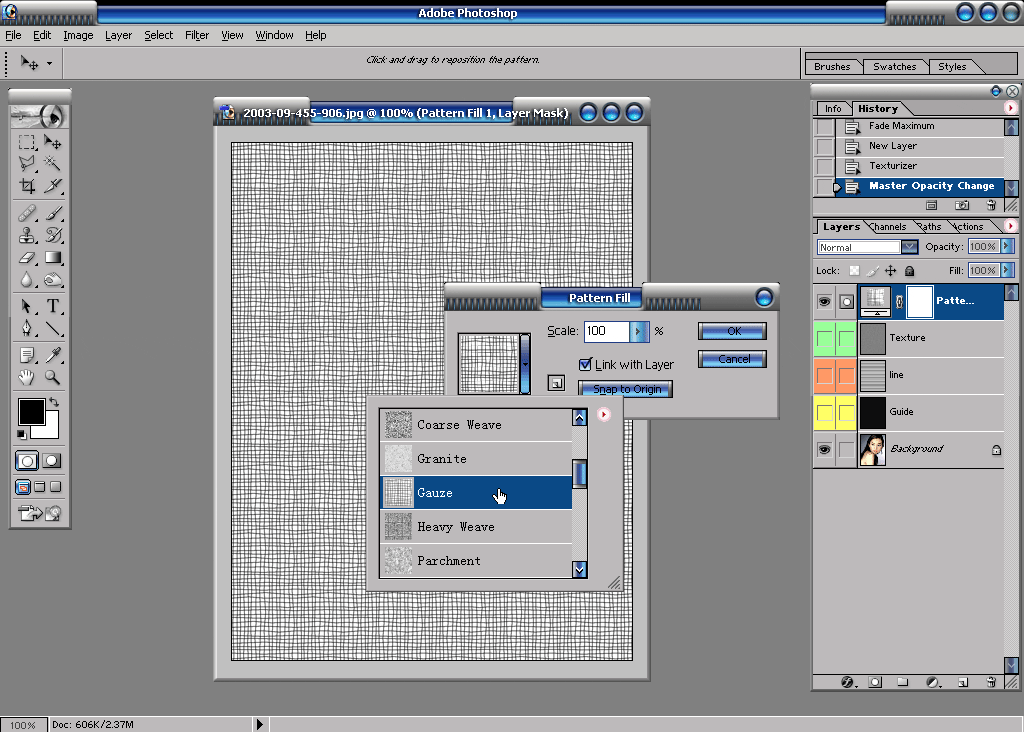Click the Snap to Origin button
This screenshot has height=732, width=1024.
point(626,389)
